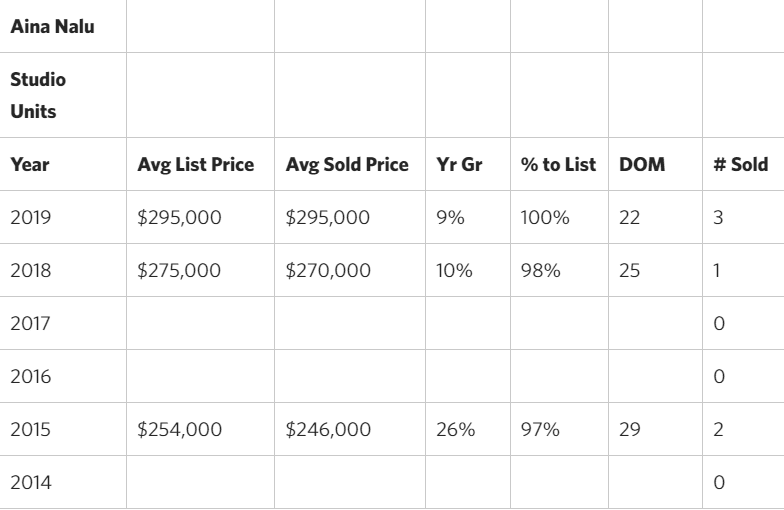
Task: Click the 2019 $295,000 list price cell
Action: tap(200, 217)
